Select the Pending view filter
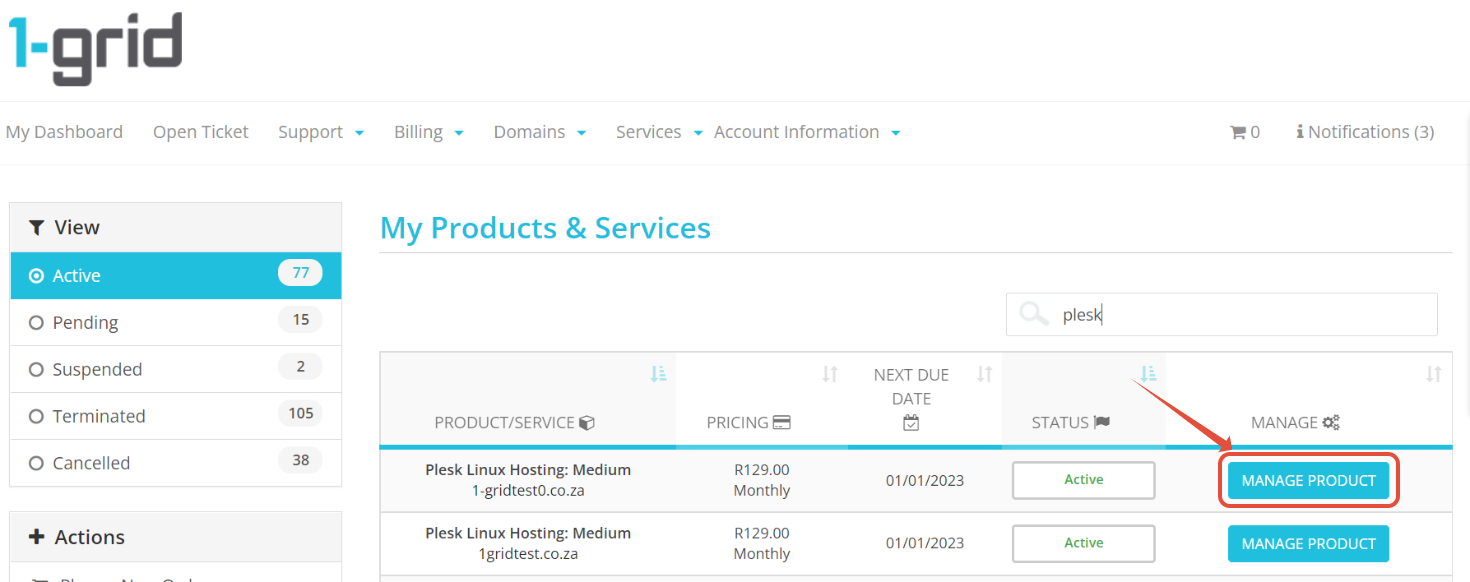The image size is (1470, 582). click(x=176, y=322)
